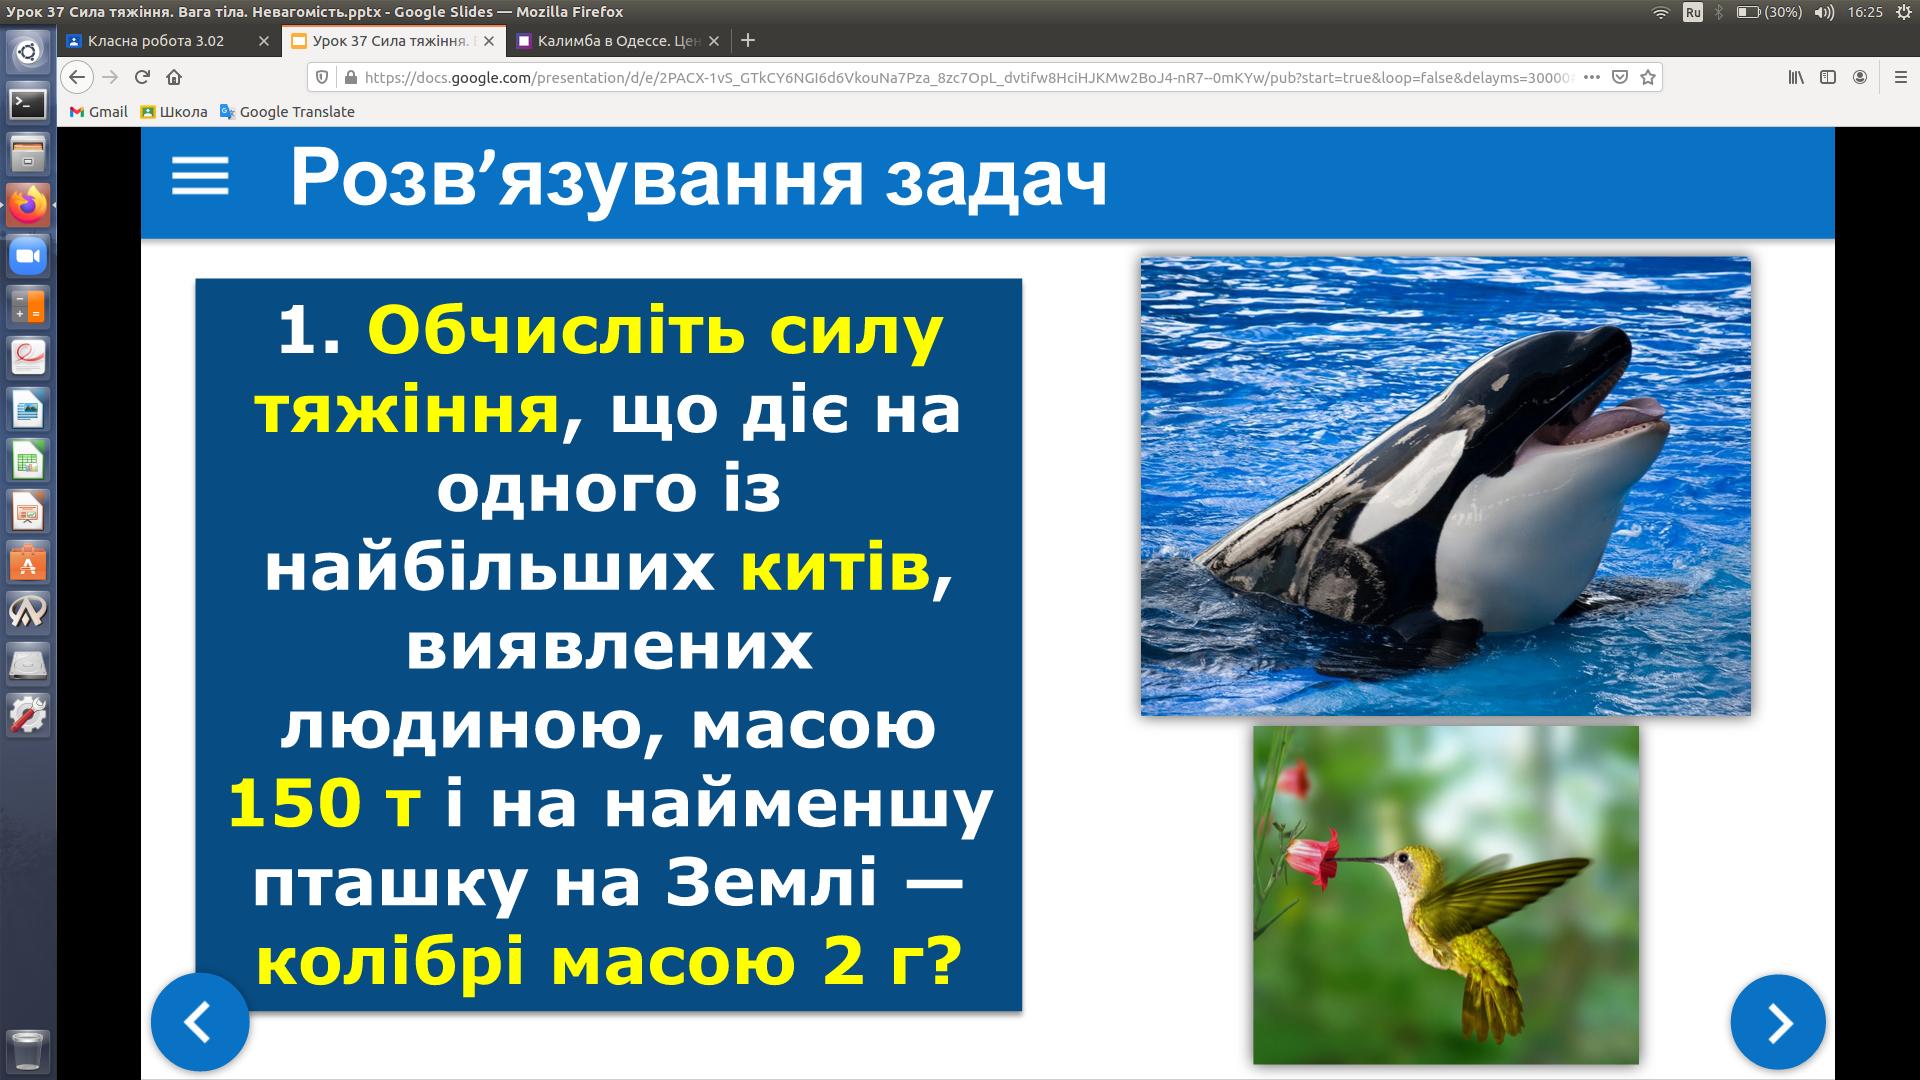Open the Gmail bookmark
This screenshot has height=1080, width=1920.
point(98,112)
